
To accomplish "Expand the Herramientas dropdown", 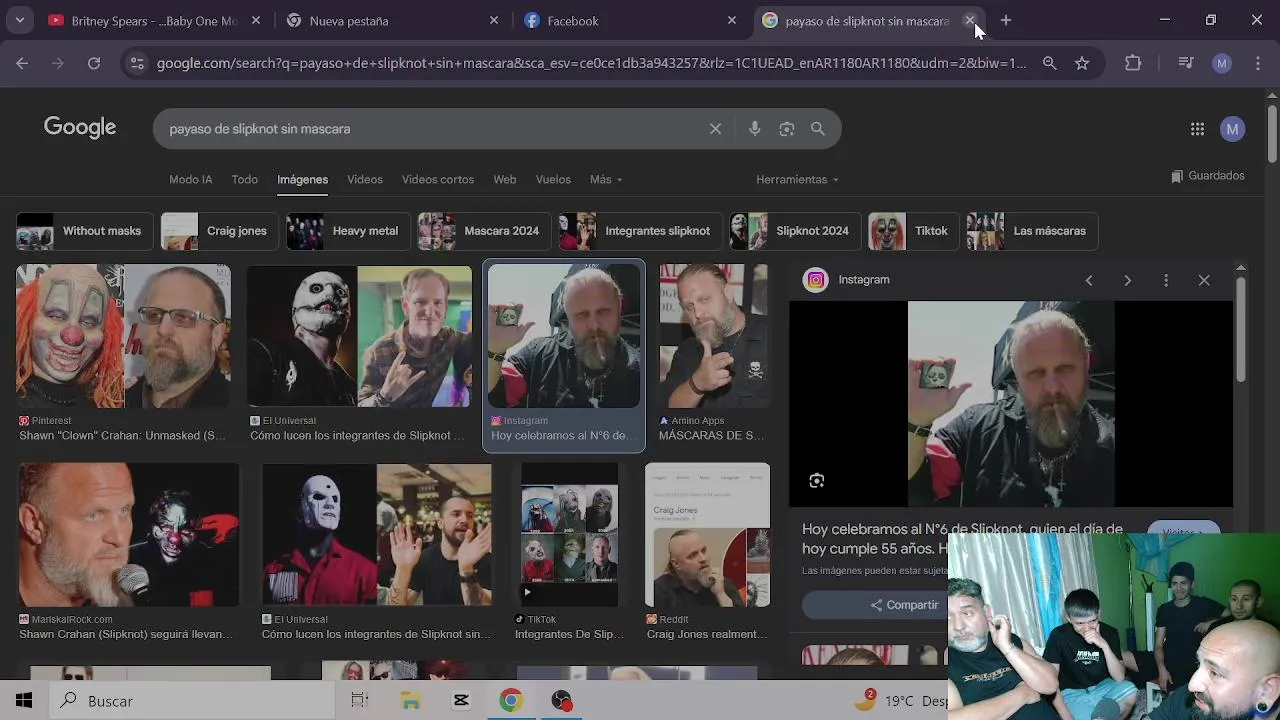I will click(797, 180).
